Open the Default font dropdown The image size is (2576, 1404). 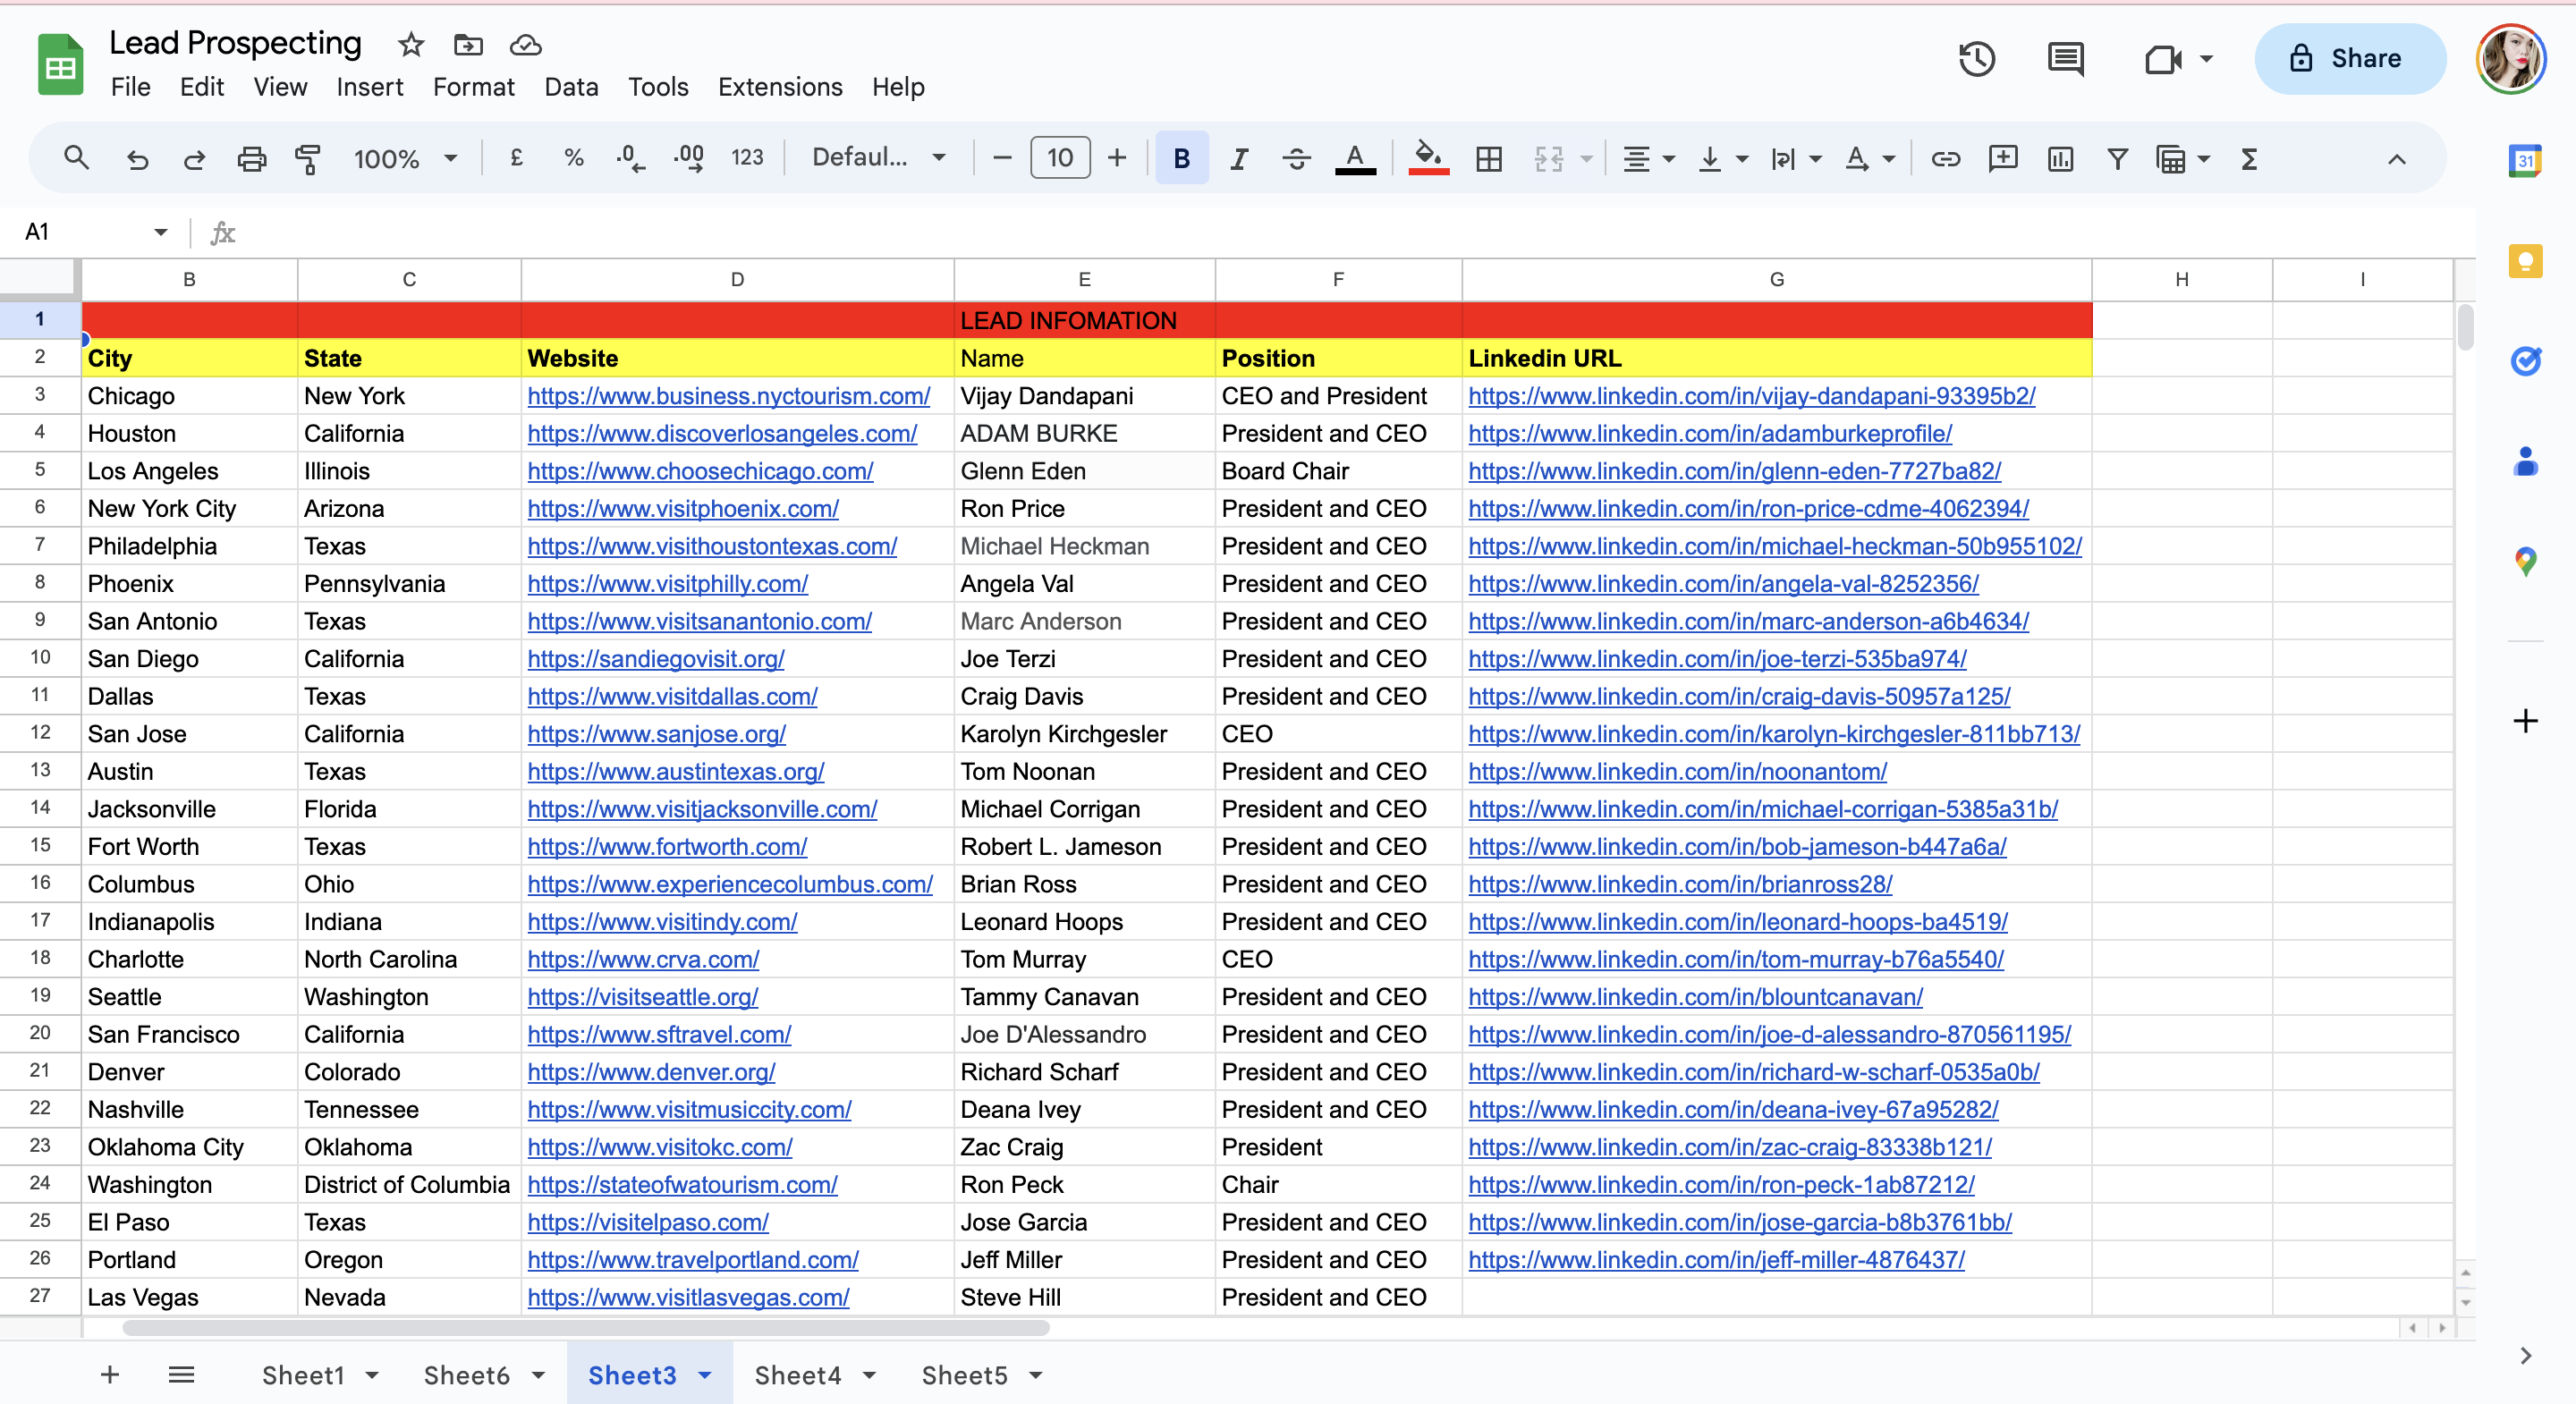[878, 157]
